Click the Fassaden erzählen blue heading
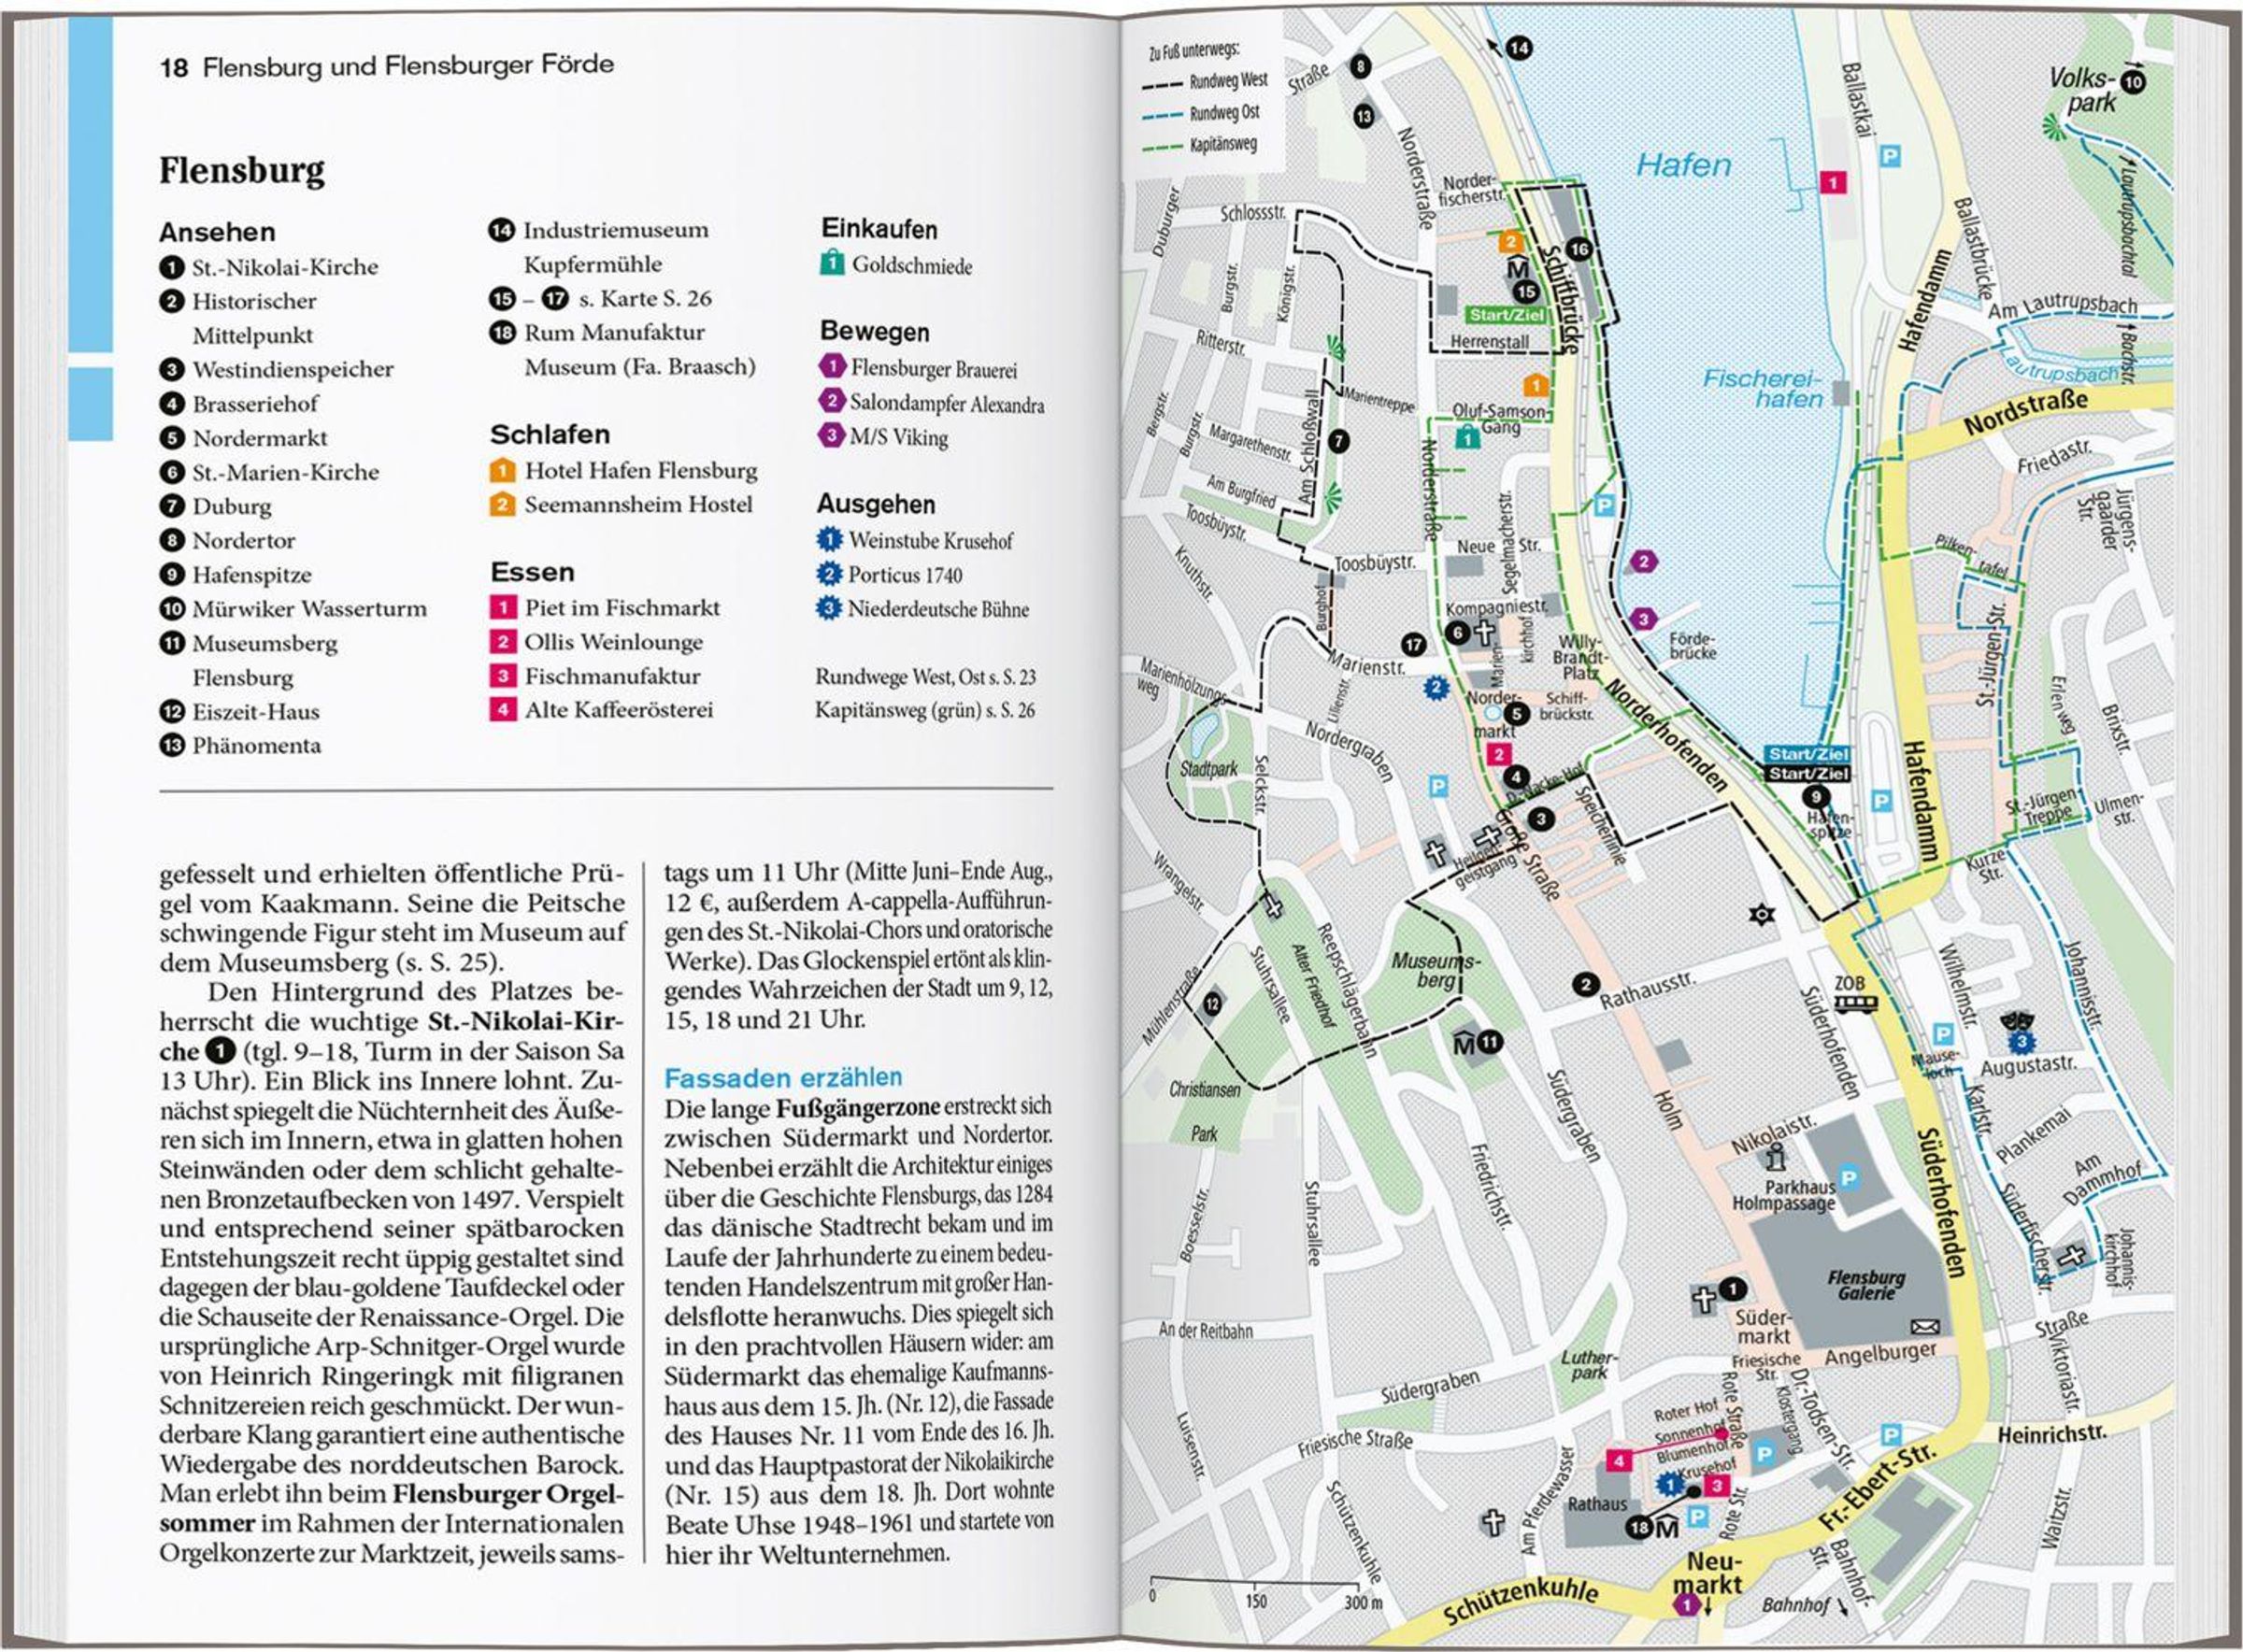 pos(783,1077)
